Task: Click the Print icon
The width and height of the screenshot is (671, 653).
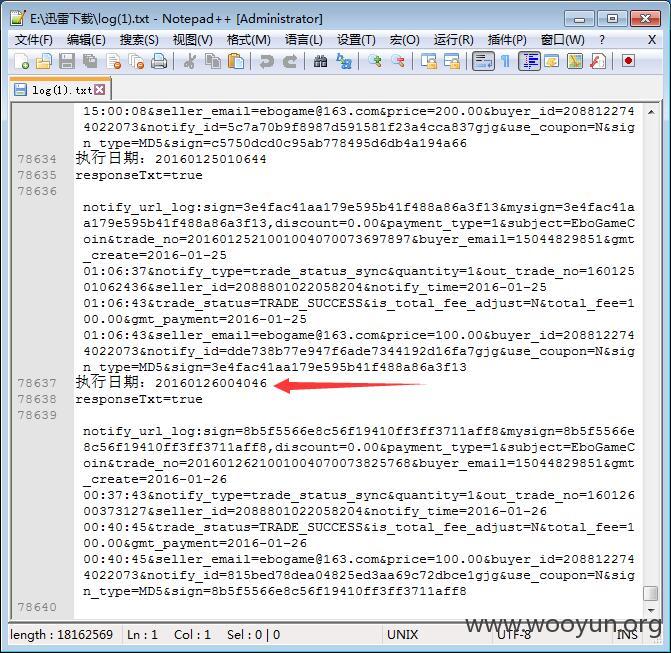Action: [159, 62]
